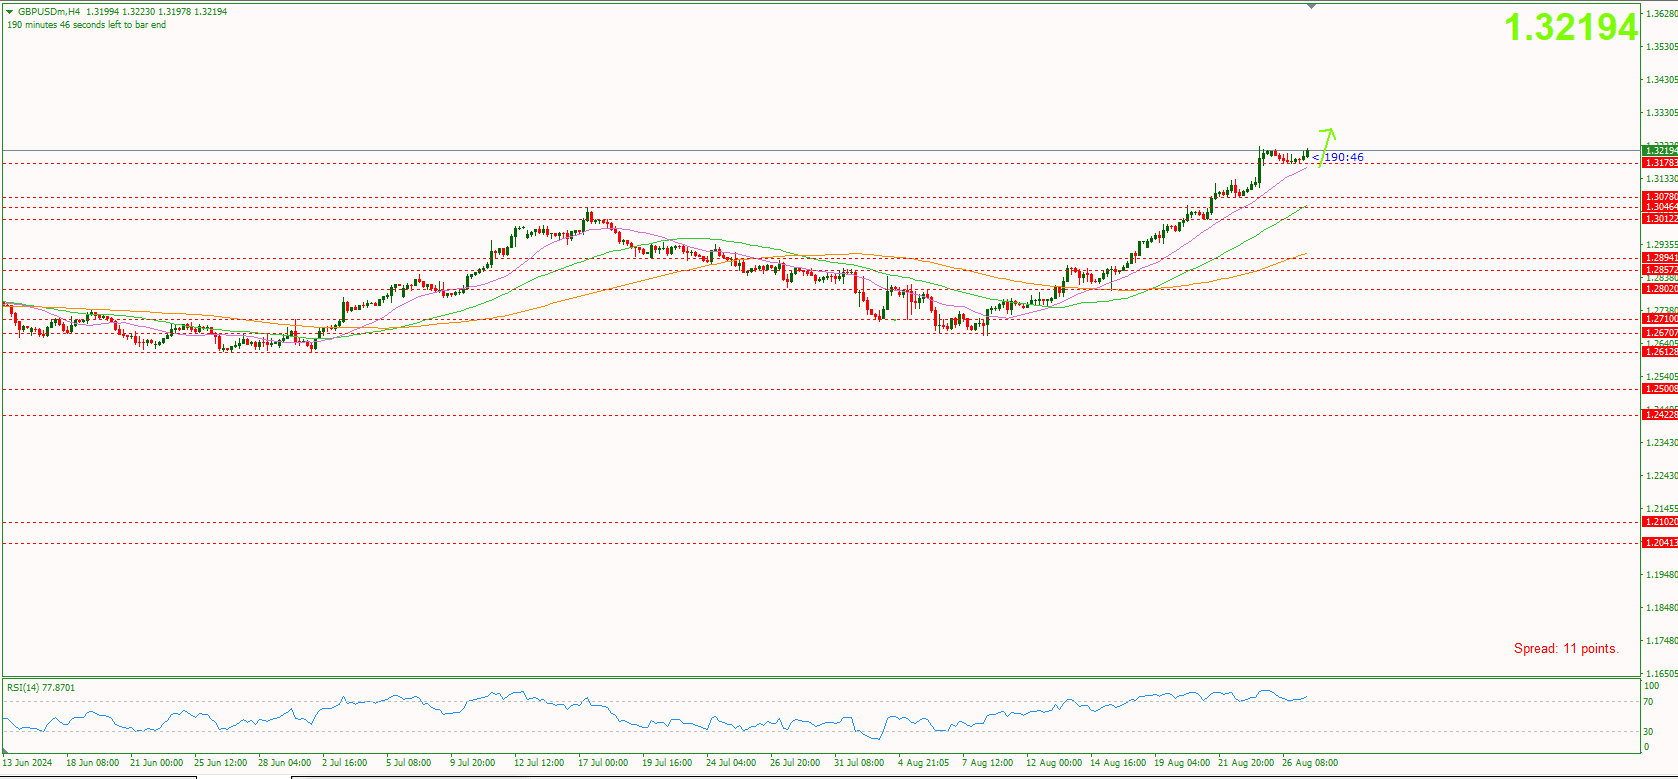Click the 1.33305 price scale value
This screenshot has height=779, width=1678.
pyautogui.click(x=1663, y=113)
